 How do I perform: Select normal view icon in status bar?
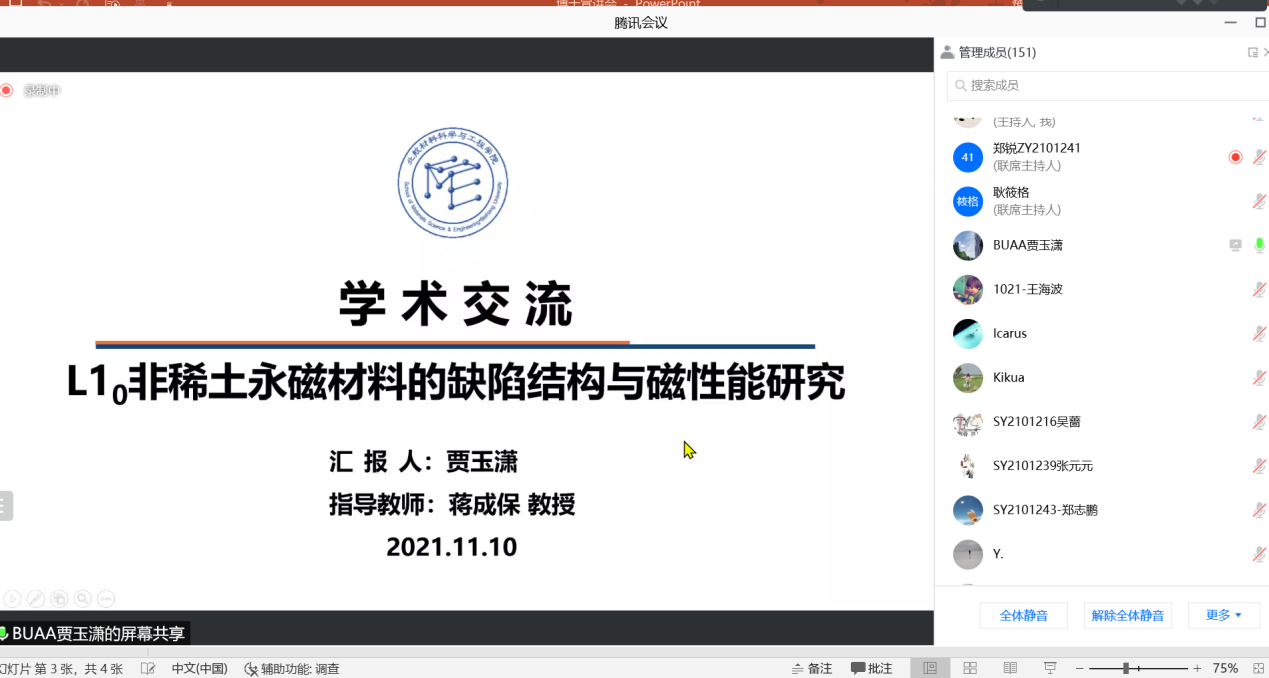pos(930,668)
